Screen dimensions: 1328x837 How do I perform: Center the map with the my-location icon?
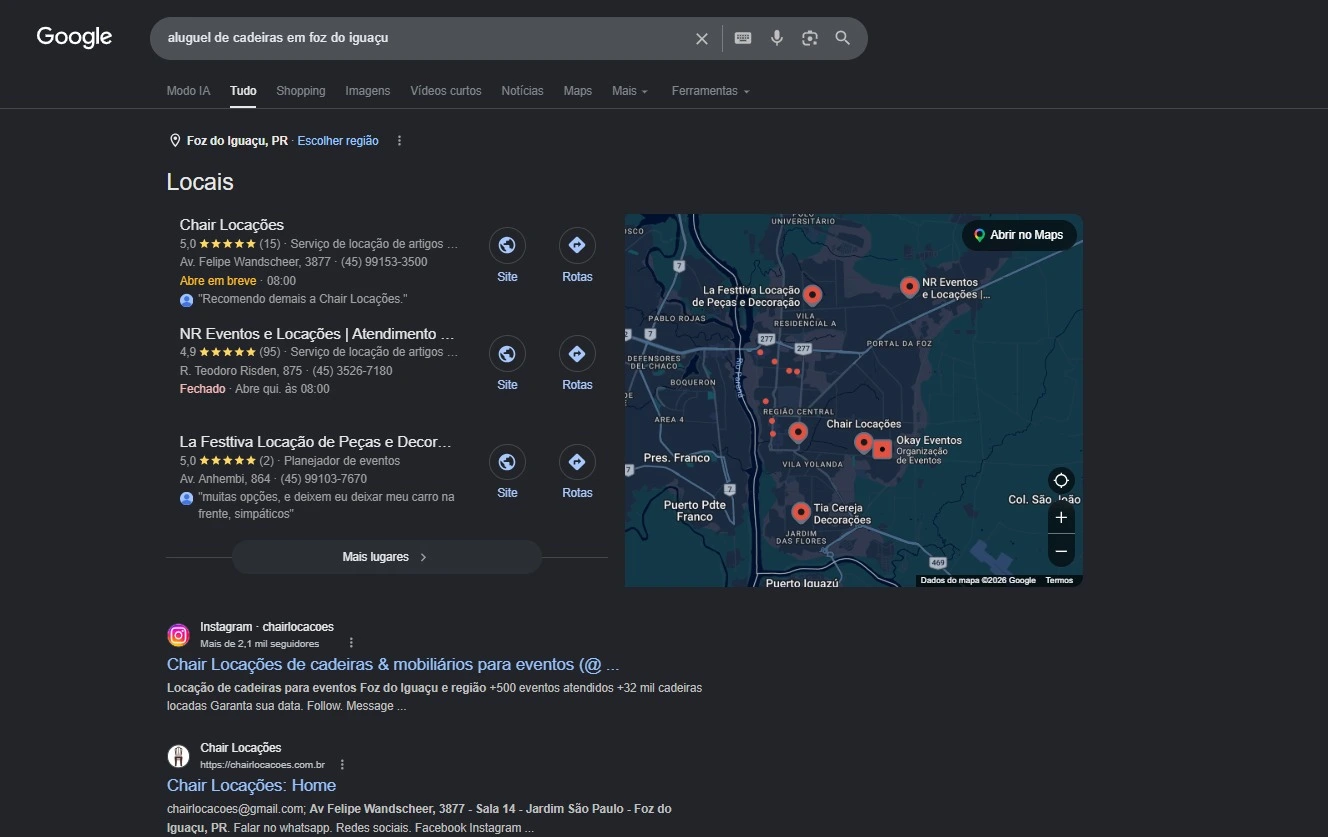pyautogui.click(x=1061, y=480)
